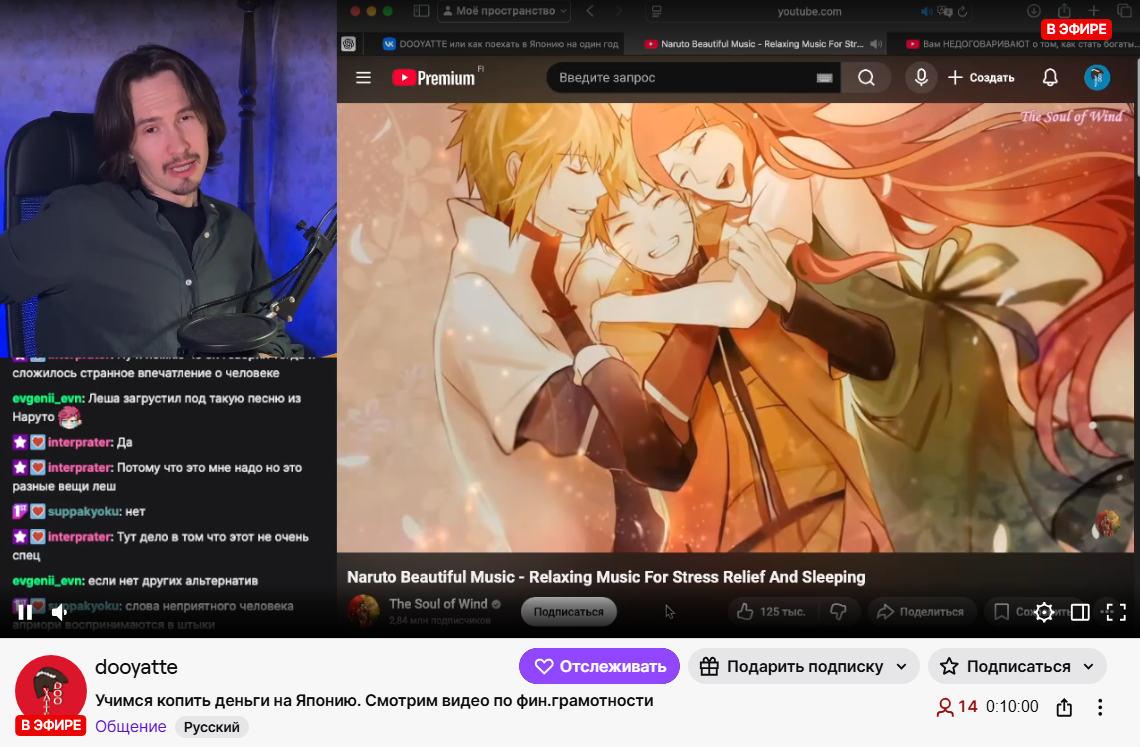This screenshot has width=1140, height=747.
Task: Open the stream's three-dot more menu
Action: (1100, 707)
